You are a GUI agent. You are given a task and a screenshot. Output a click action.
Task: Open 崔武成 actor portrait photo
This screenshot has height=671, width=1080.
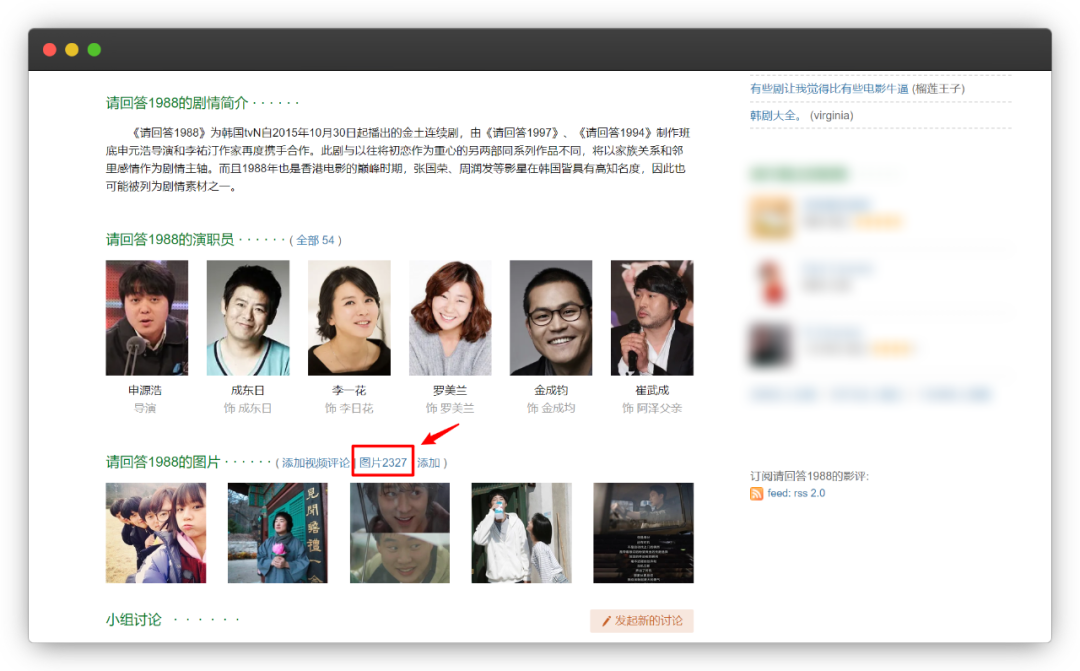tap(652, 318)
